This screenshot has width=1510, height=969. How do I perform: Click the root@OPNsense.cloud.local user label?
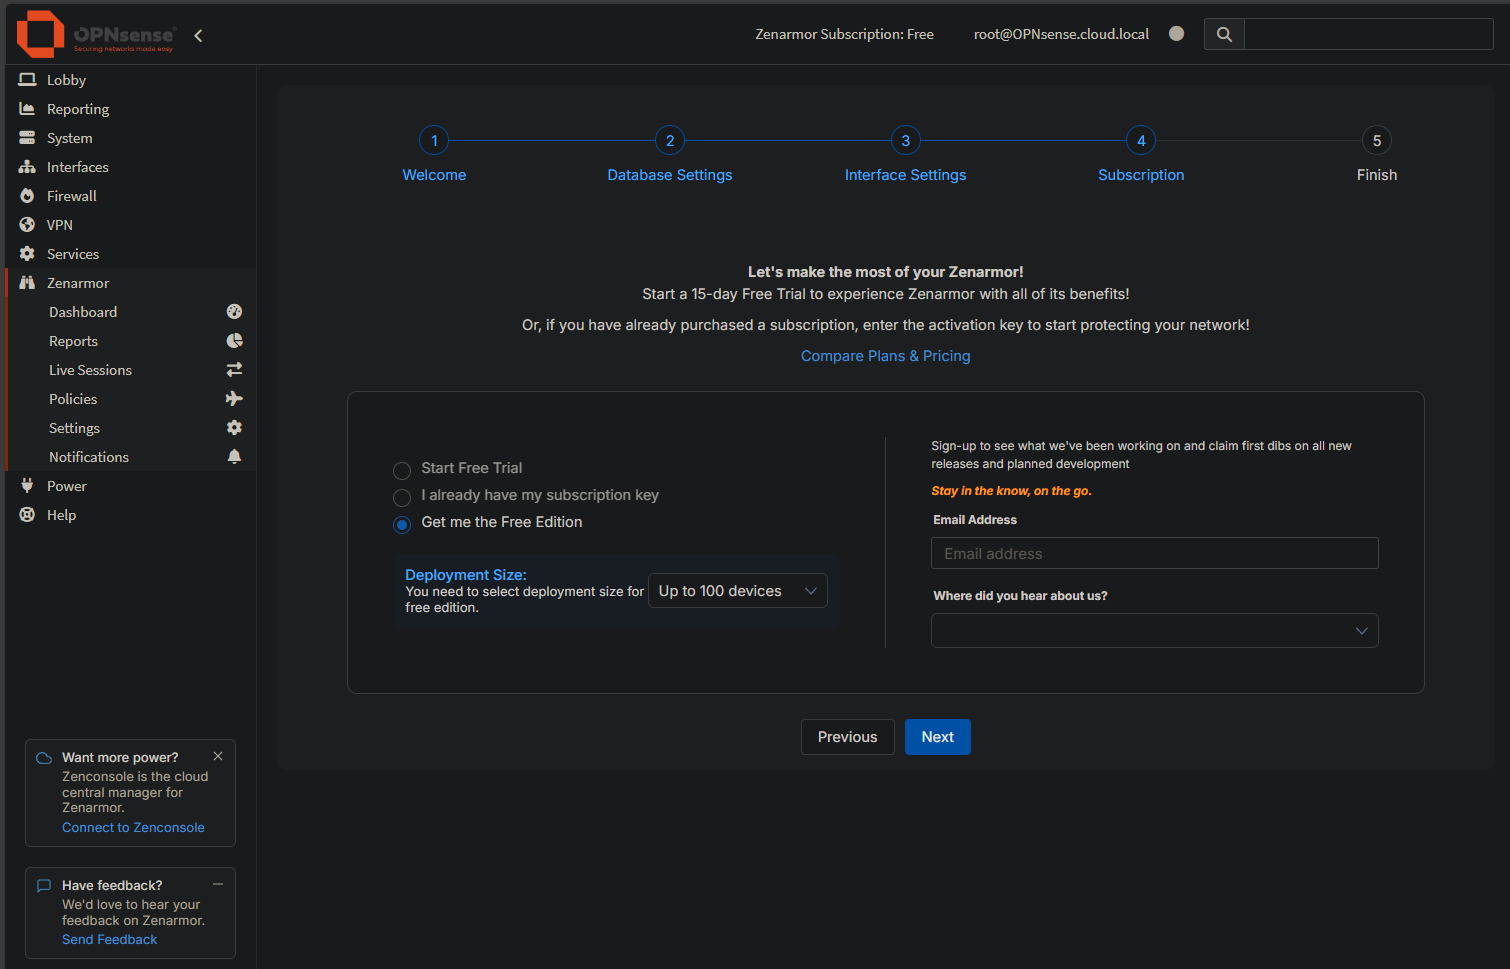pyautogui.click(x=1062, y=34)
